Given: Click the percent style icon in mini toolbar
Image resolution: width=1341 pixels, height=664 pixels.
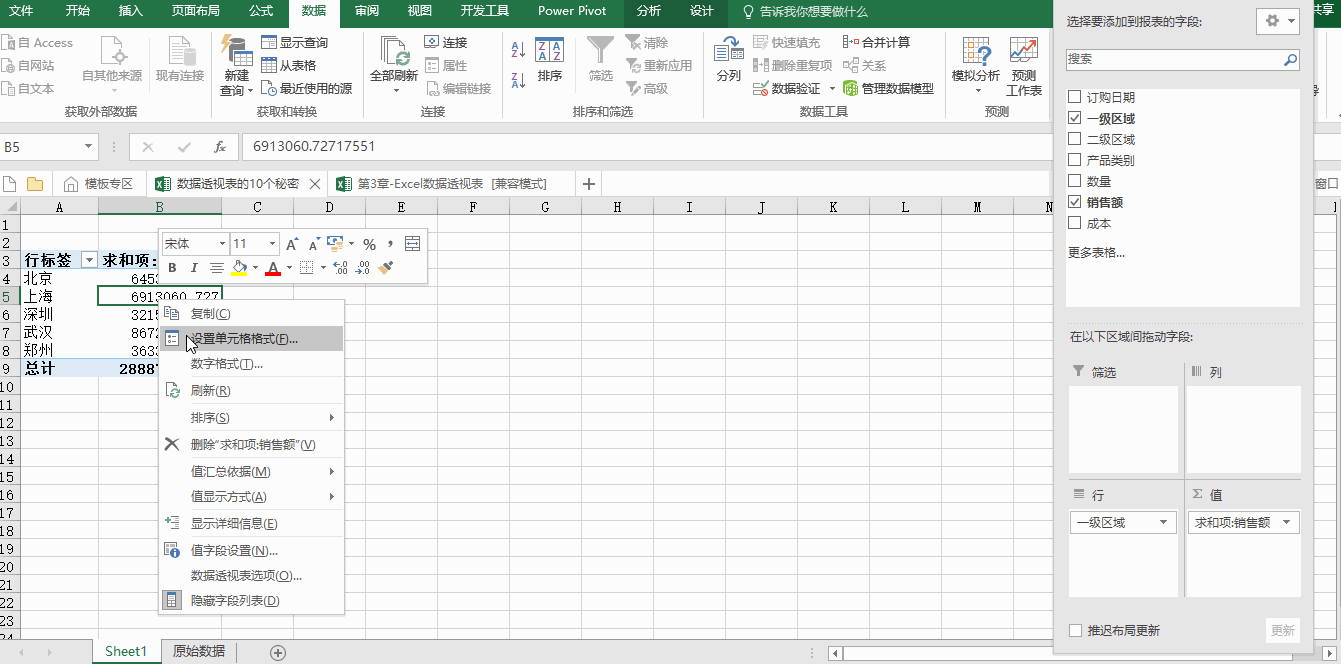Looking at the screenshot, I should coord(369,244).
